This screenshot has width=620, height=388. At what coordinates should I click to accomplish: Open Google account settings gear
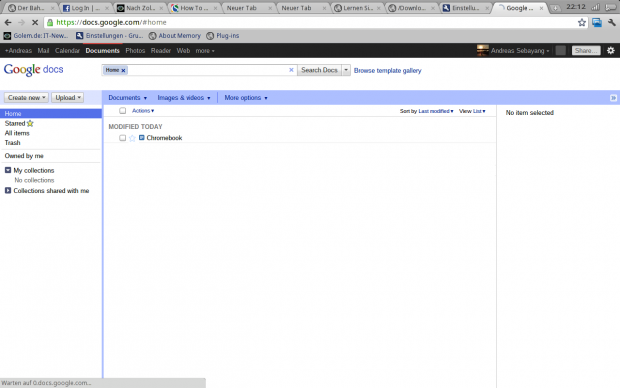611,51
